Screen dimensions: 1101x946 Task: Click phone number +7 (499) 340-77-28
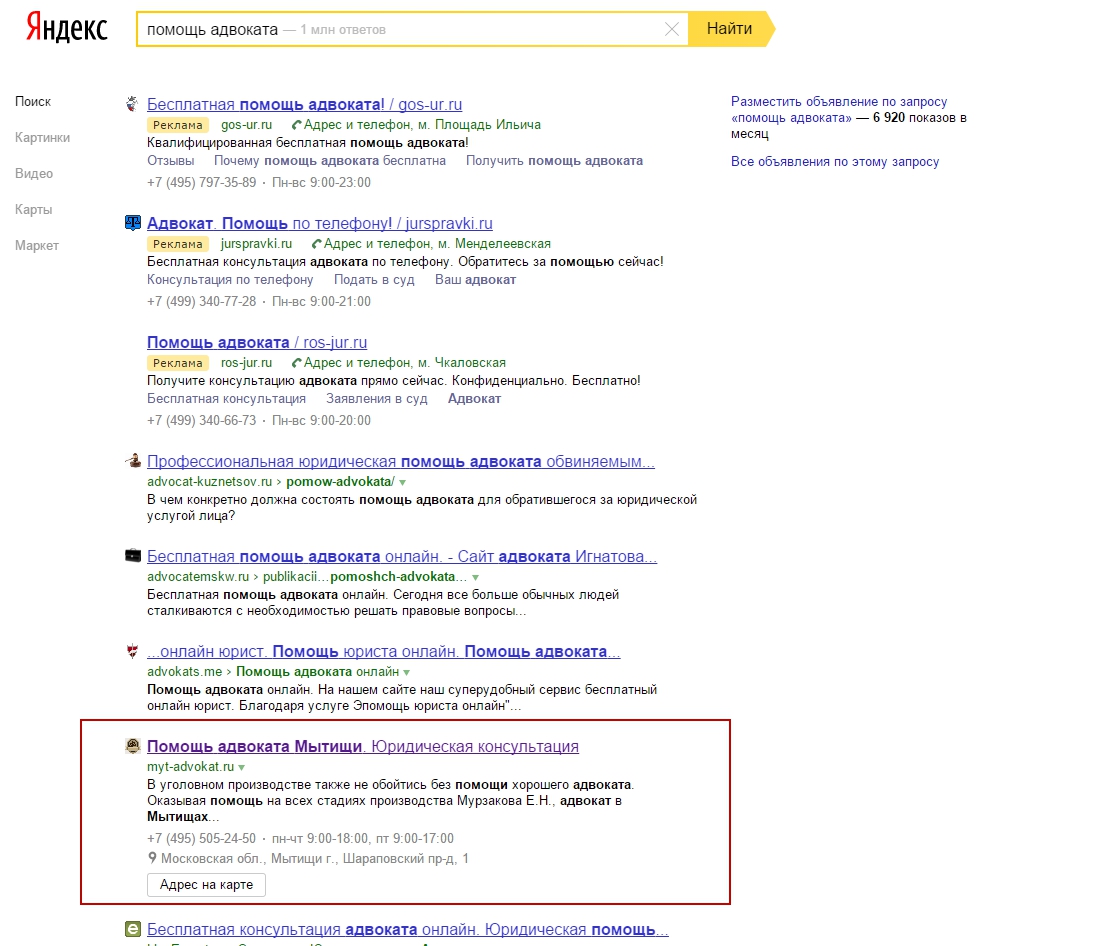(202, 301)
